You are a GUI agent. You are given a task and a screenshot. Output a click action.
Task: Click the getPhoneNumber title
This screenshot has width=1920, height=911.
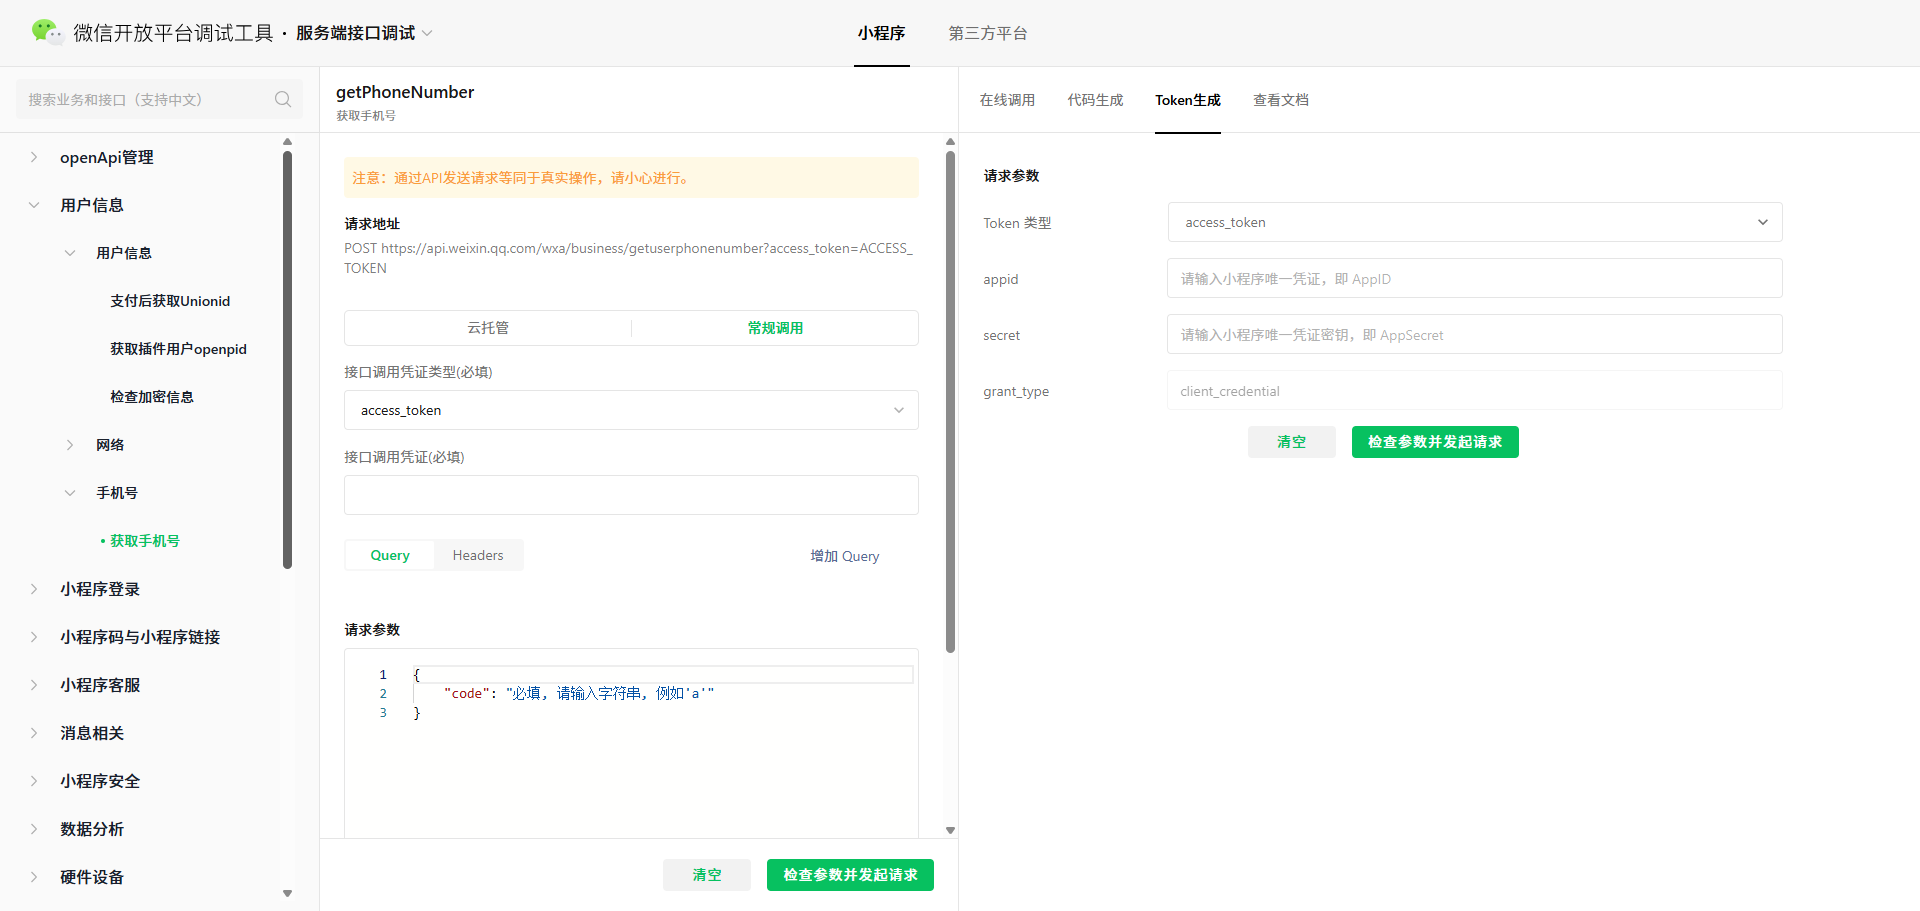click(405, 92)
